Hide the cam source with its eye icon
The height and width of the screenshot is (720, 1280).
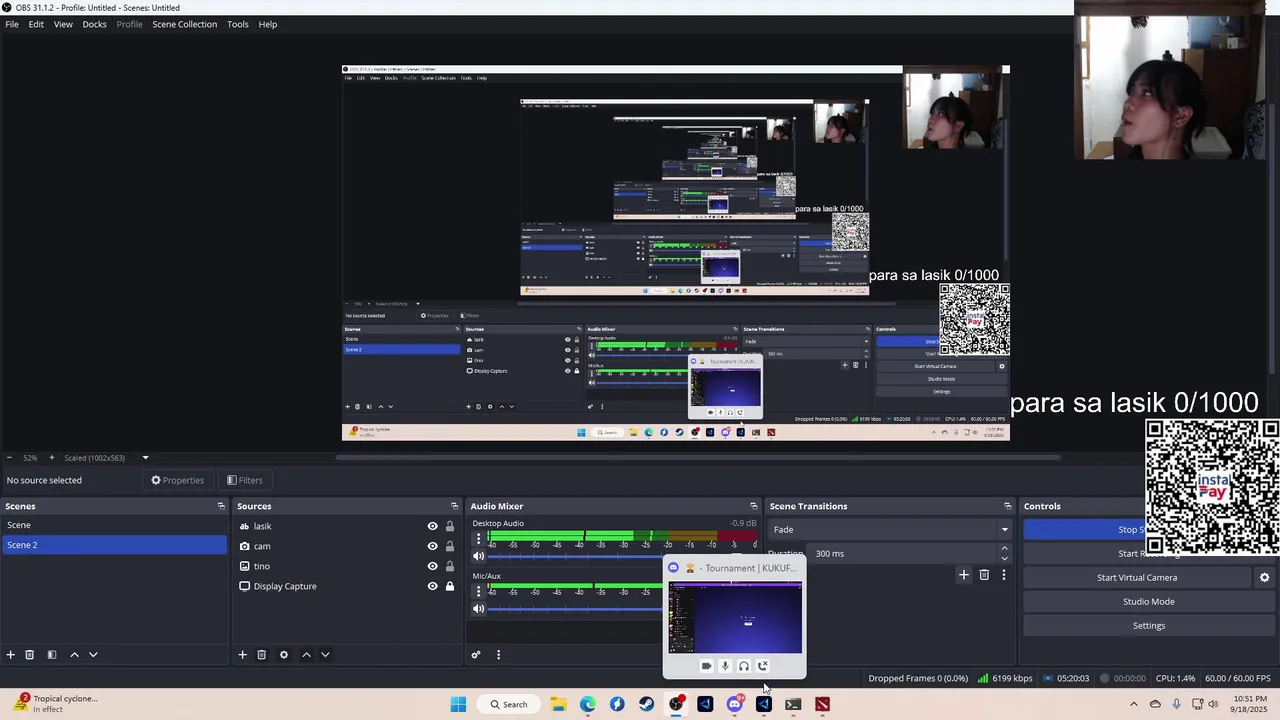[x=432, y=546]
